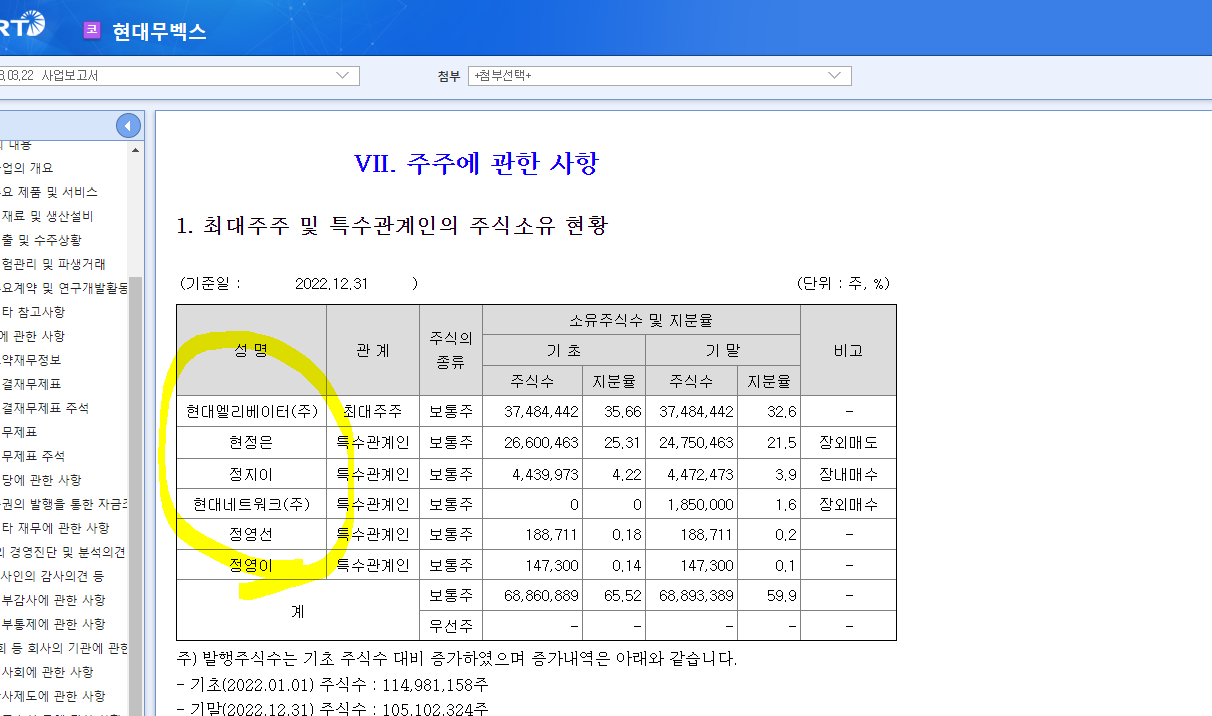Click the 26,600,463 share count cell

coord(532,443)
